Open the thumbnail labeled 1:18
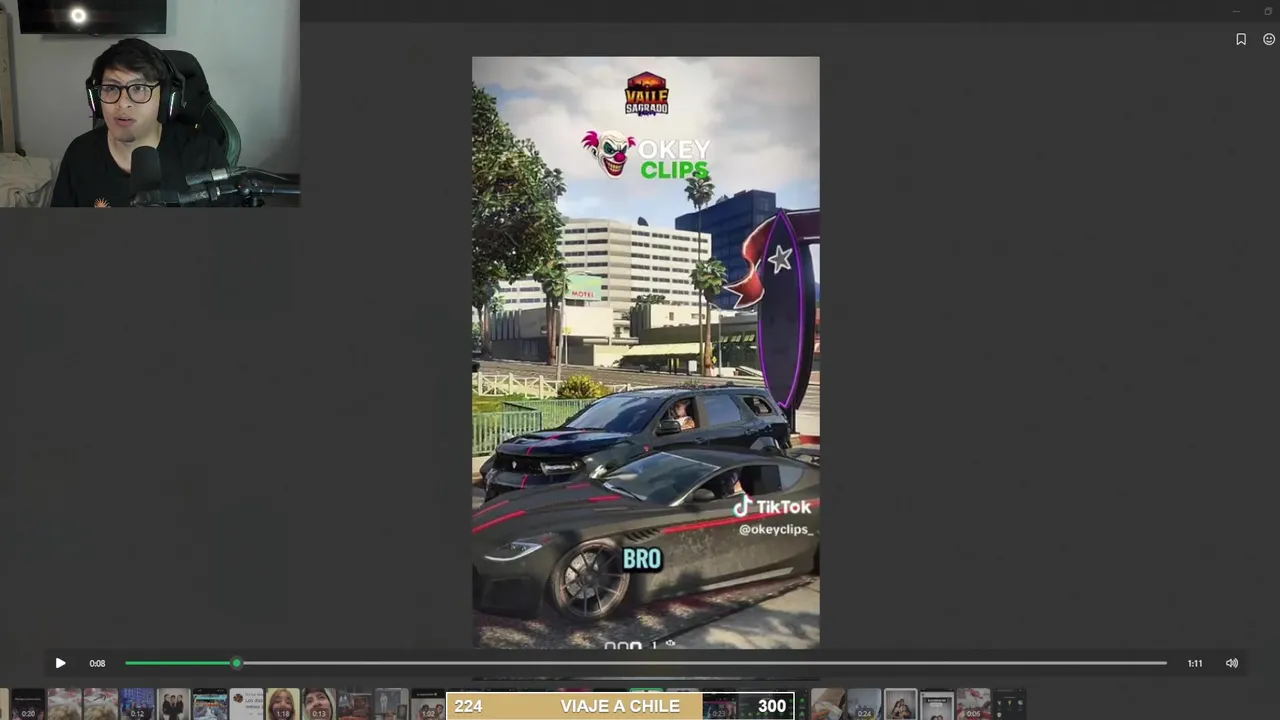This screenshot has height=720, width=1280. [x=283, y=704]
